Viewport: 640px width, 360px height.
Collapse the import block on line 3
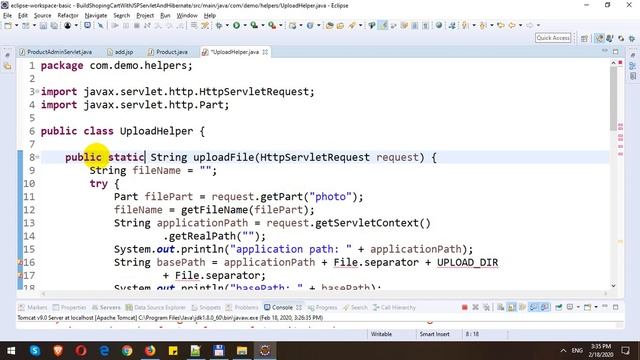pos(37,91)
